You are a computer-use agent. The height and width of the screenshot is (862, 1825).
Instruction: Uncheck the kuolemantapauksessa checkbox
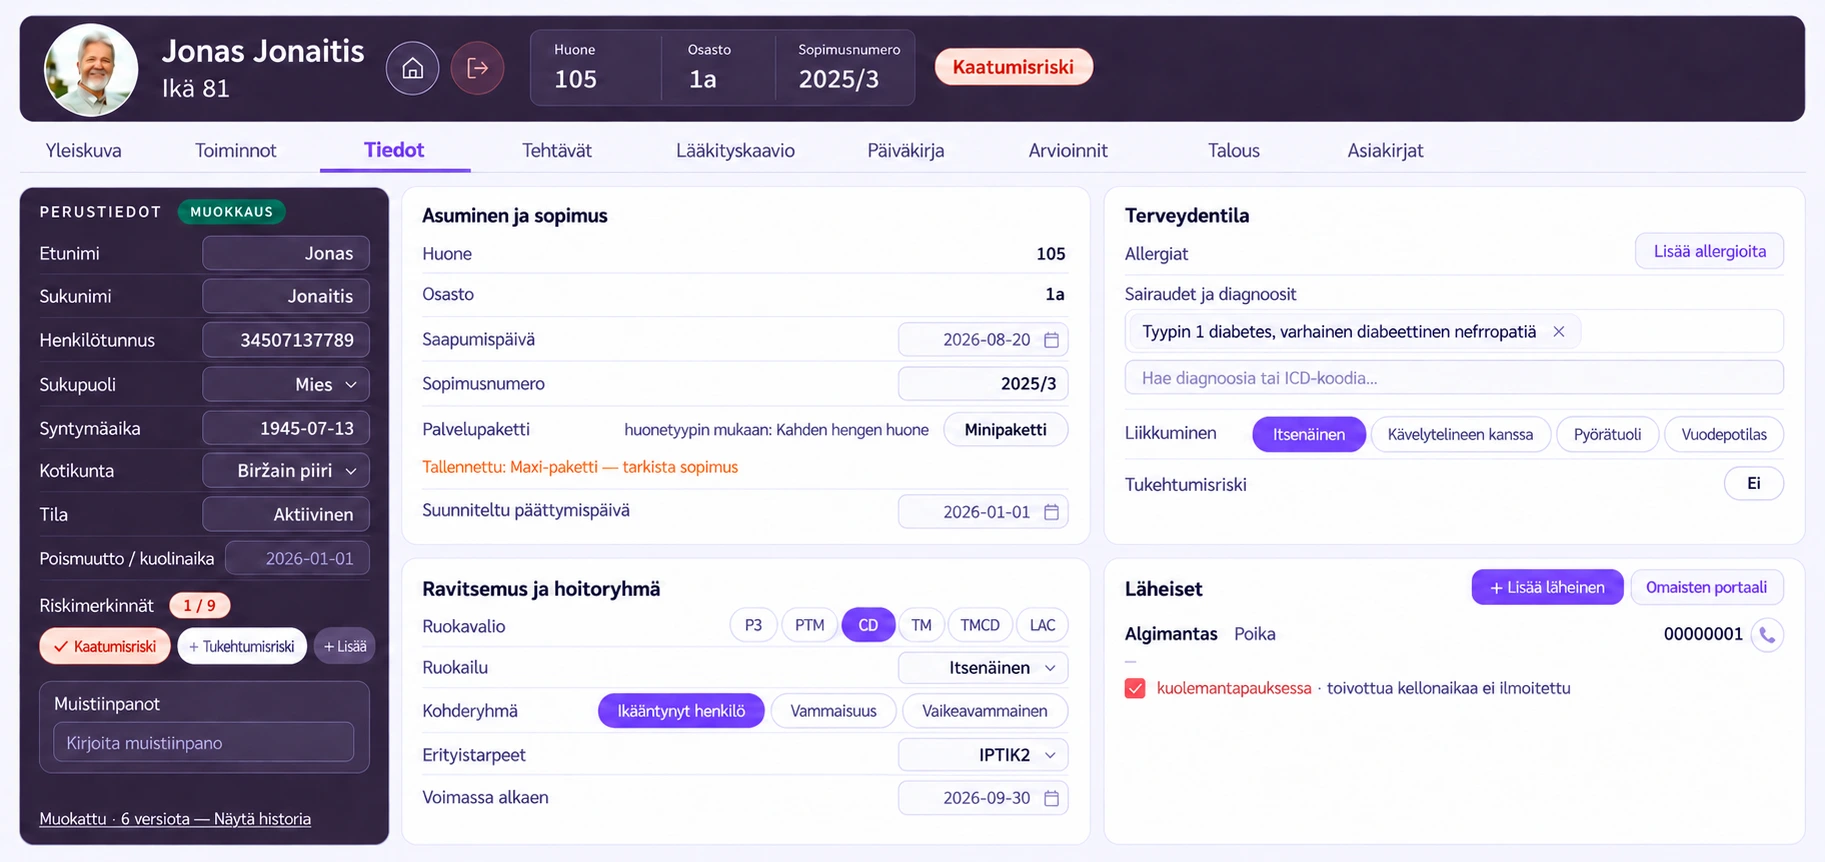click(1135, 688)
